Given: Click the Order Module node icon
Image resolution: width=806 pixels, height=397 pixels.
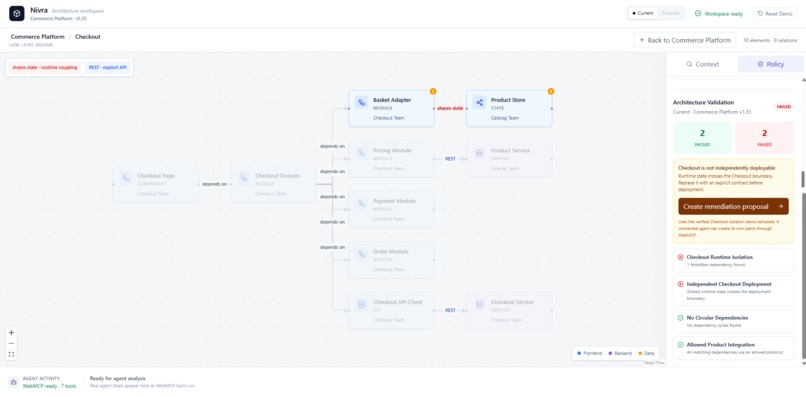Looking at the screenshot, I should point(361,254).
